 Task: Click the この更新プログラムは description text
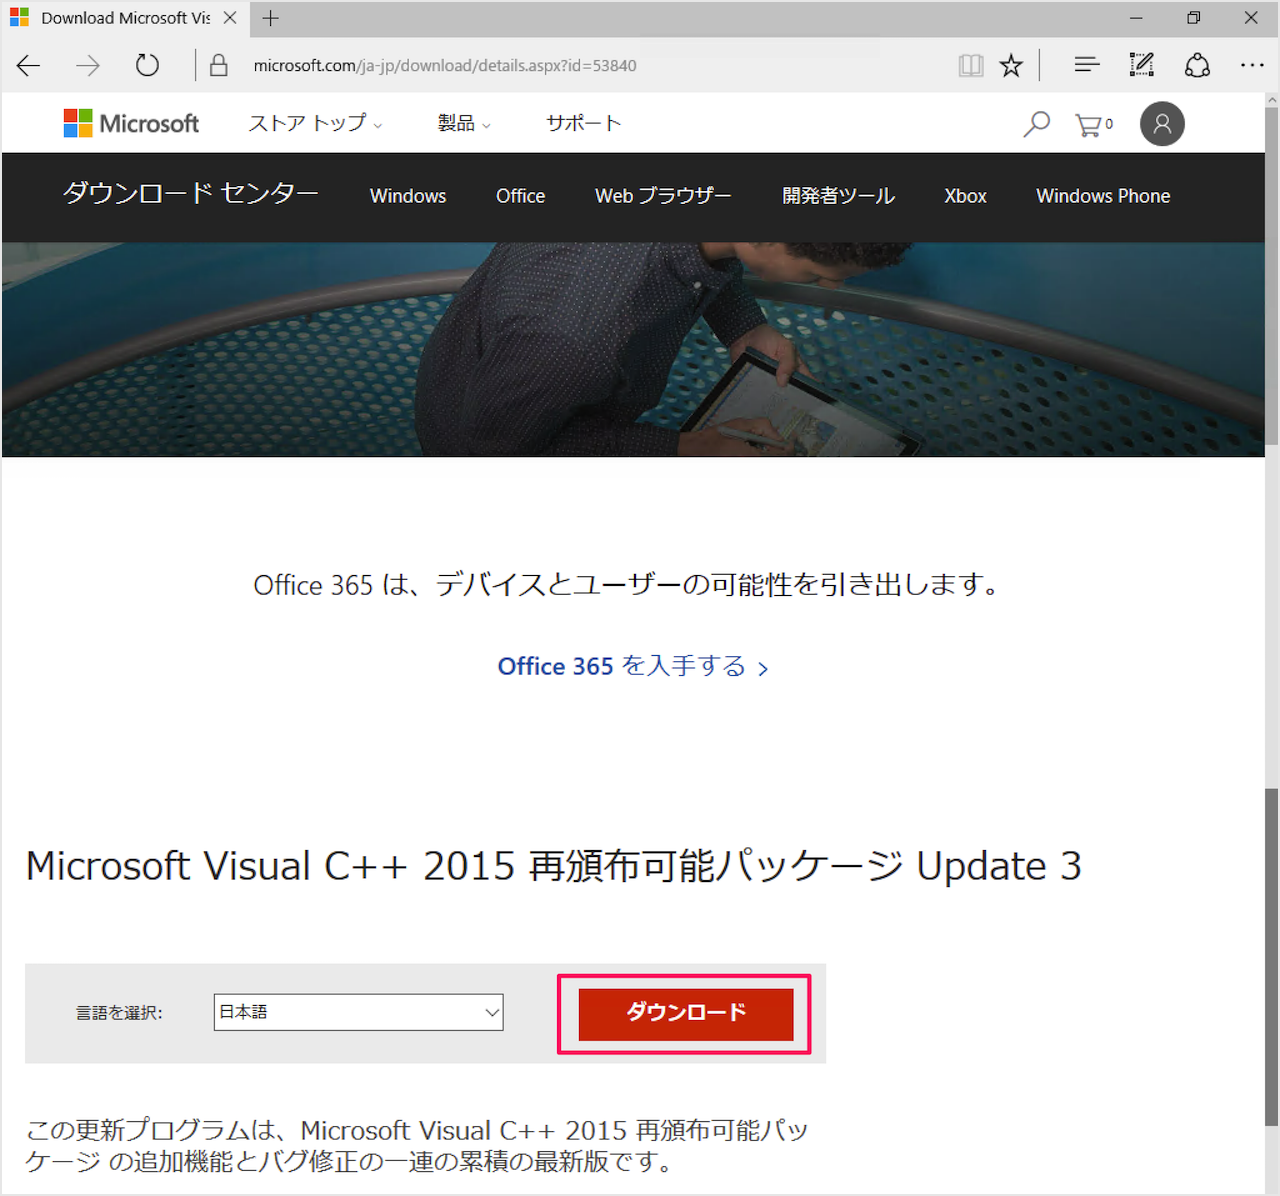(416, 1146)
